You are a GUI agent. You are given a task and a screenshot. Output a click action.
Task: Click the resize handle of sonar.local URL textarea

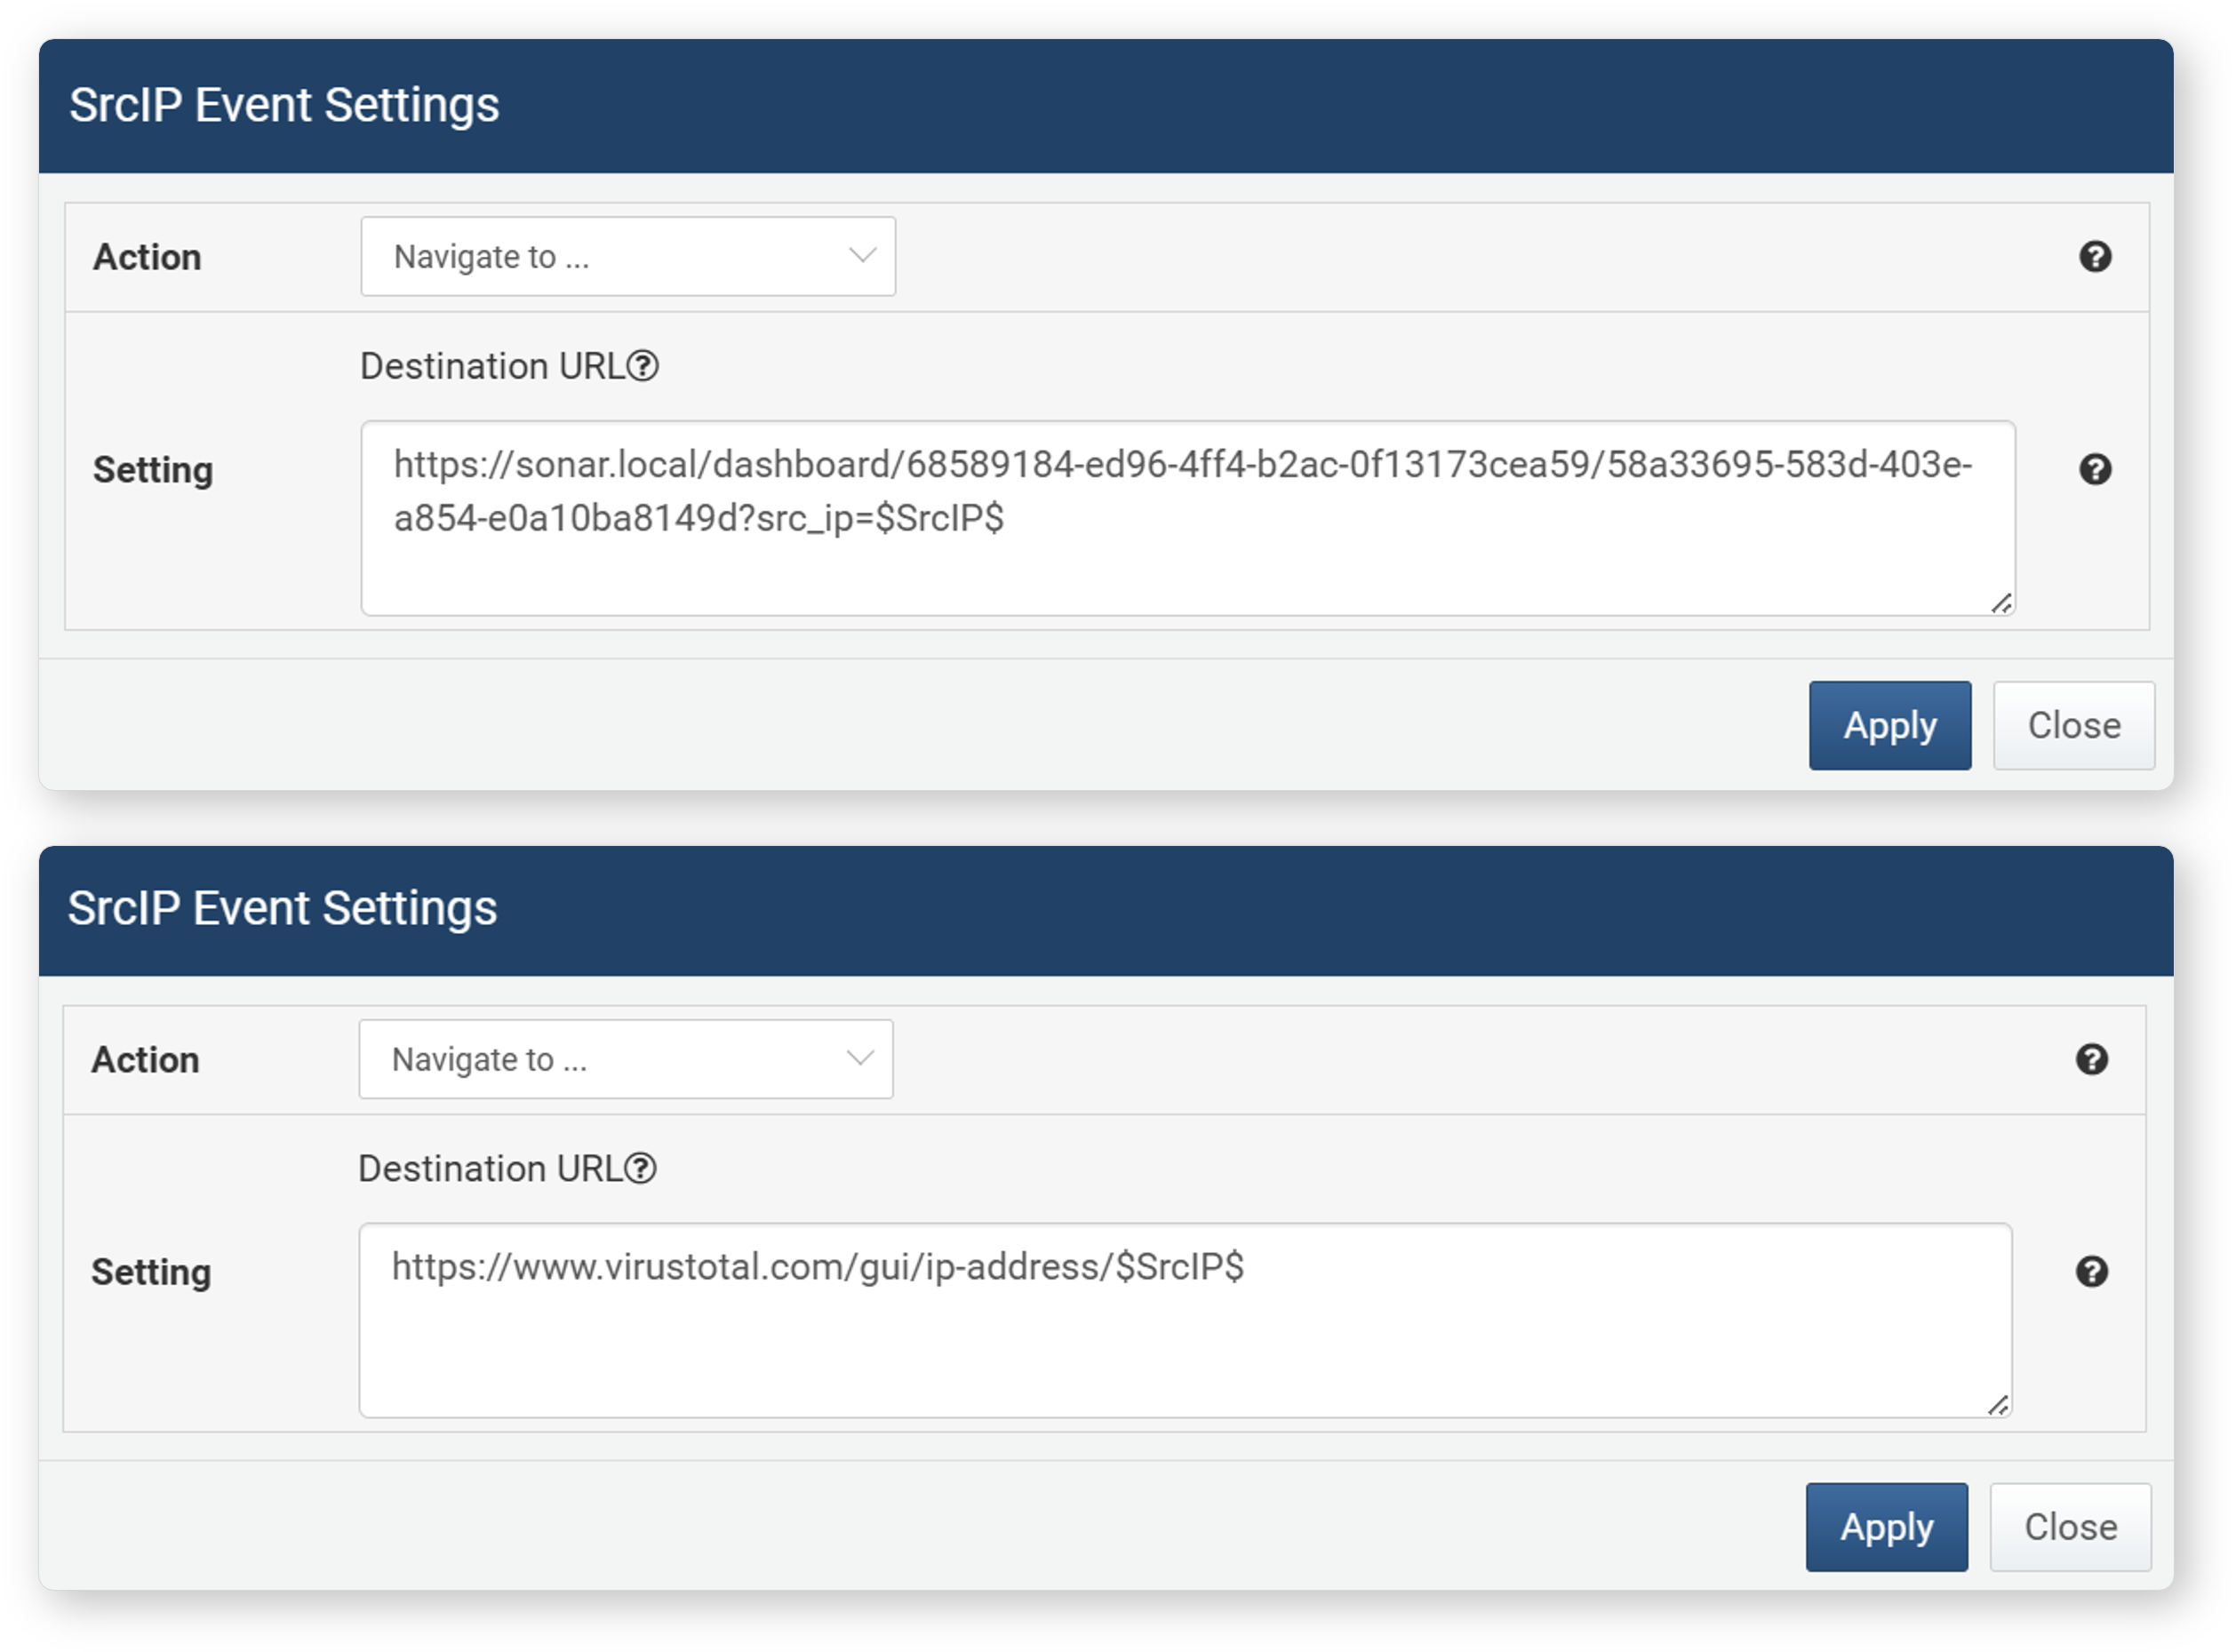2001,603
